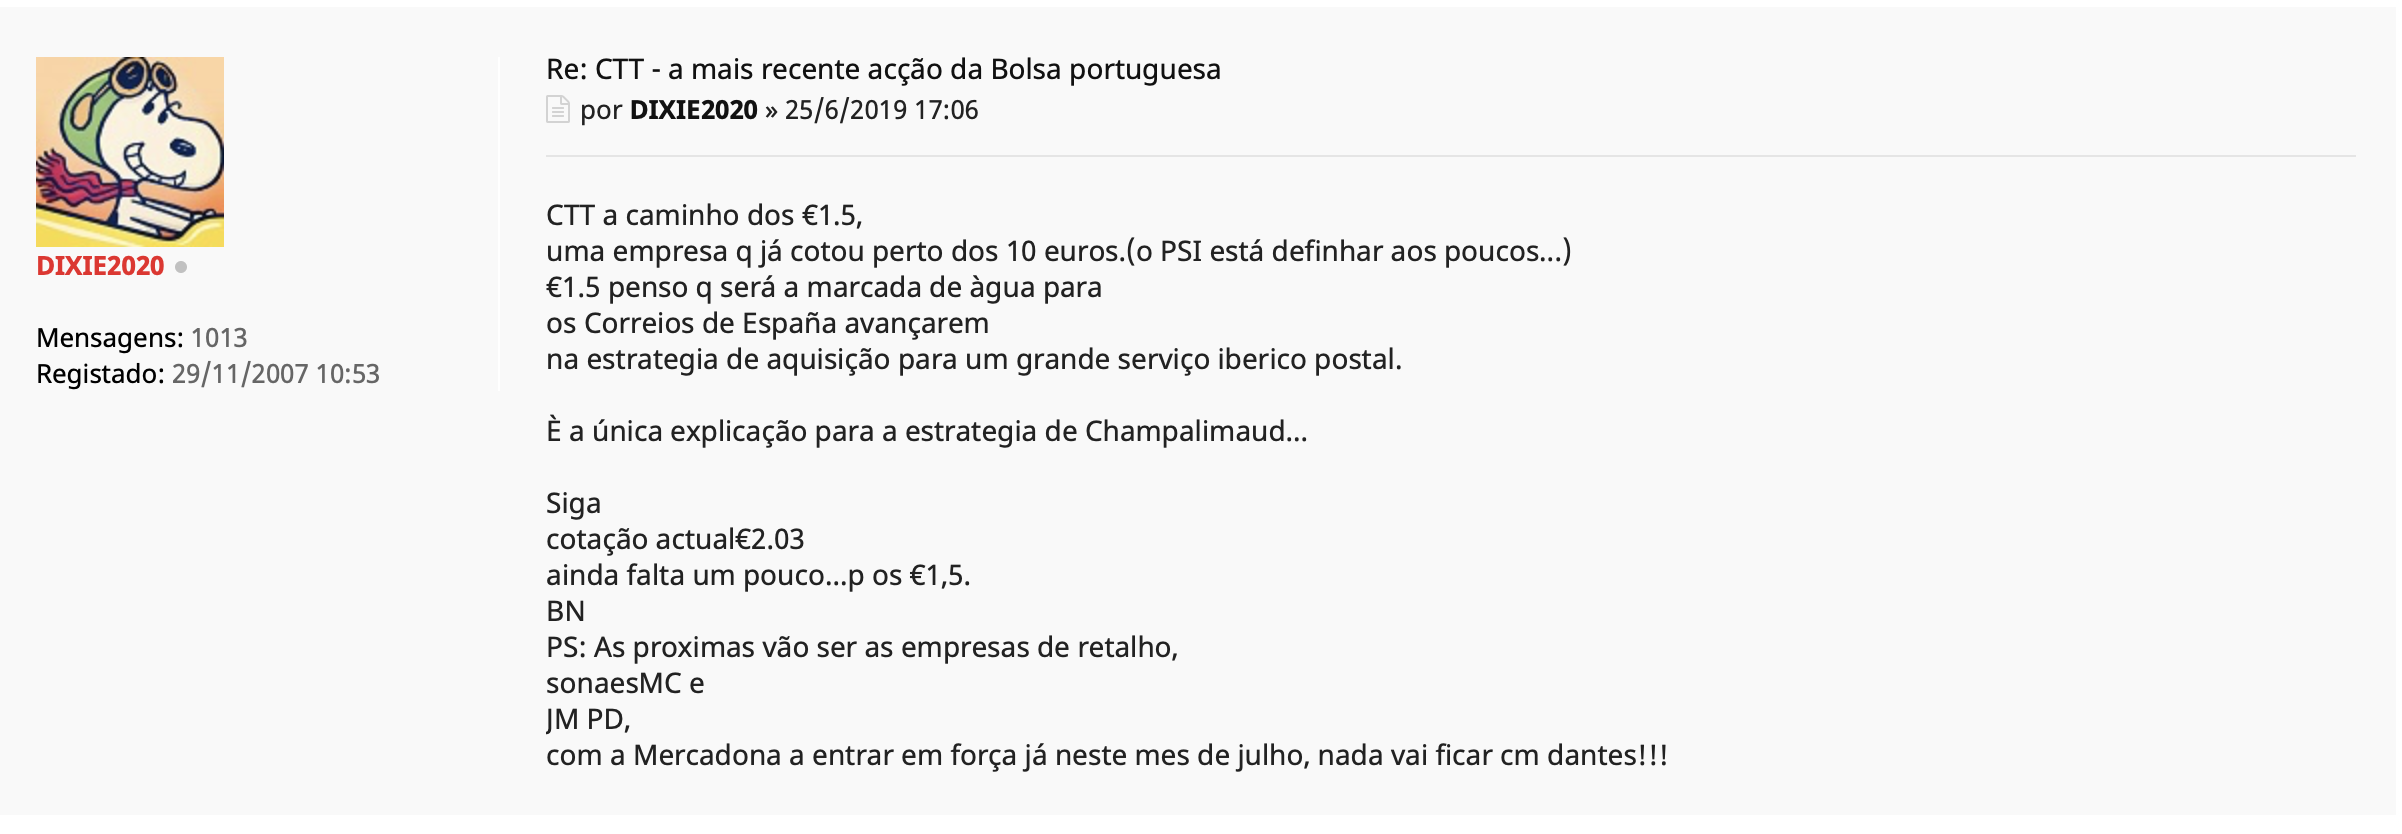Click the text "cotação actual€2.03"
Screen dimensions: 2402x834
click(675, 539)
